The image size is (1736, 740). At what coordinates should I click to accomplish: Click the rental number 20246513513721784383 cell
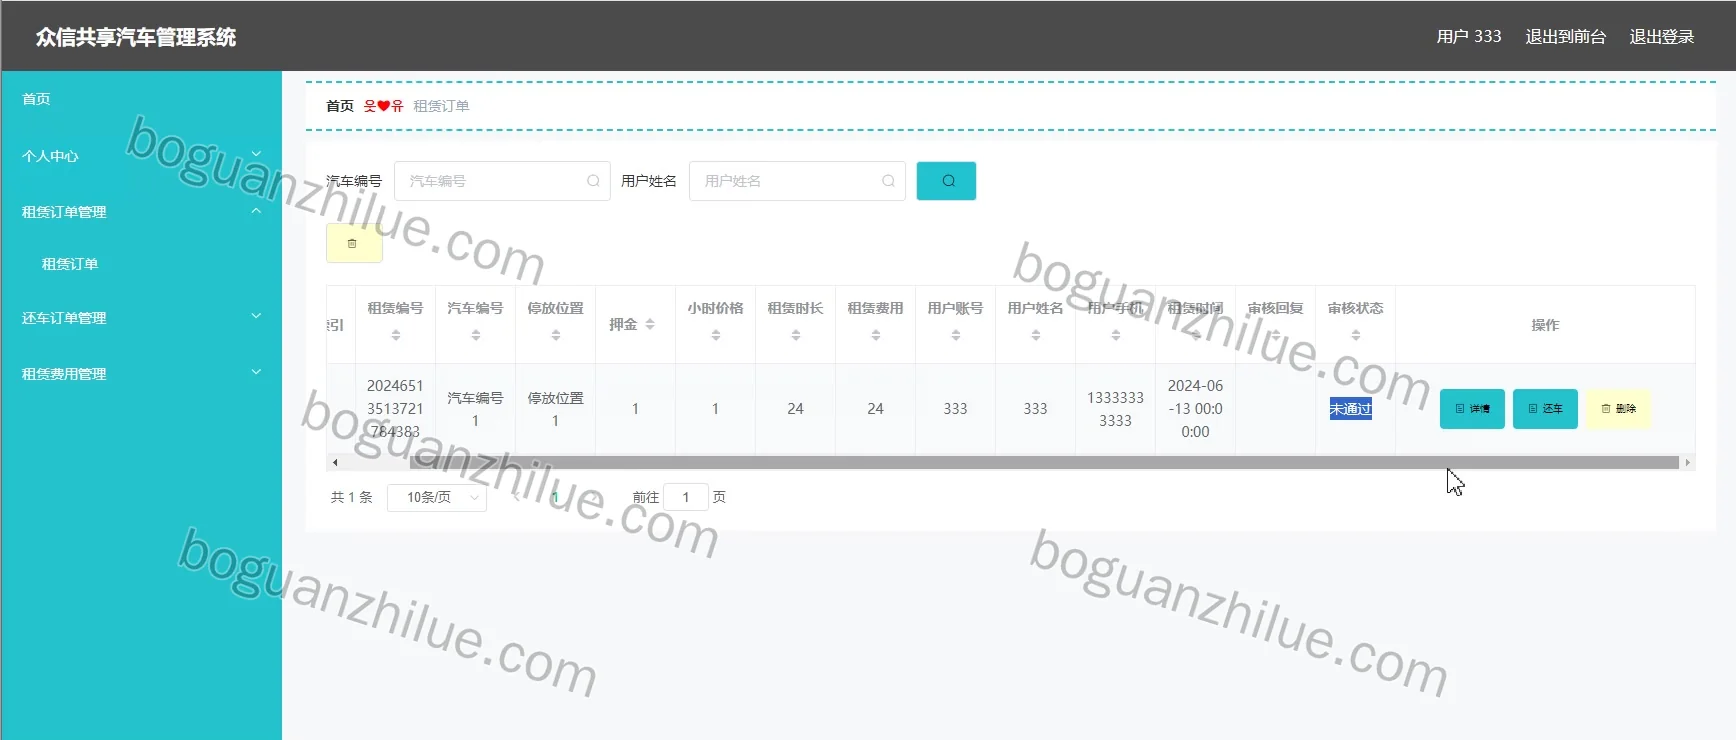coord(395,409)
